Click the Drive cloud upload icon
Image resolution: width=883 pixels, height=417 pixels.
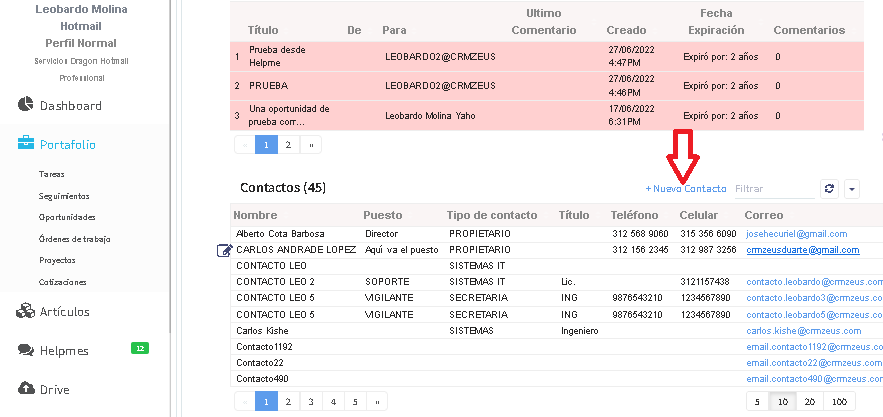(26, 388)
